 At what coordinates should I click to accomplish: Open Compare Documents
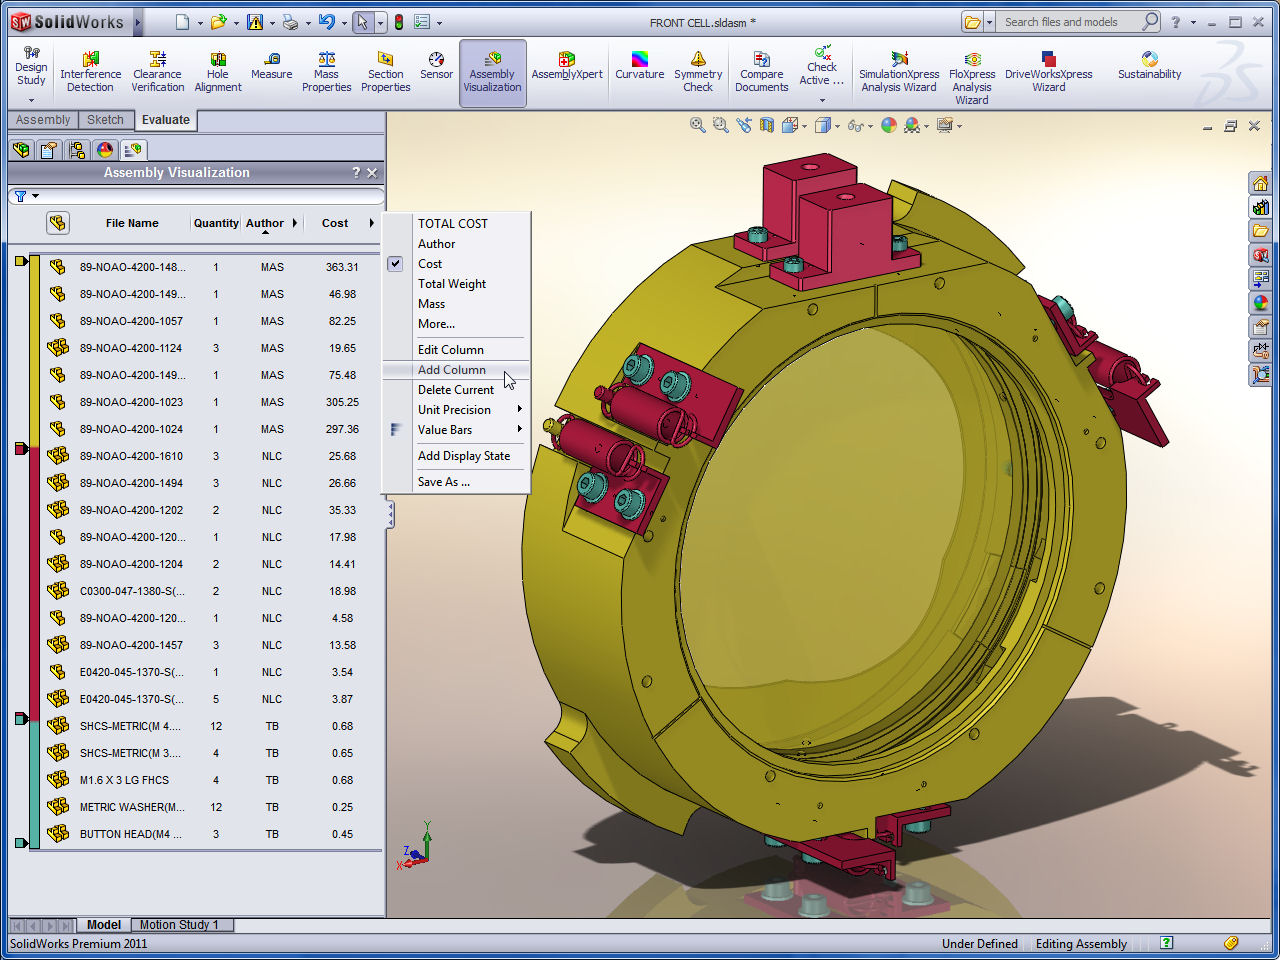pos(761,72)
